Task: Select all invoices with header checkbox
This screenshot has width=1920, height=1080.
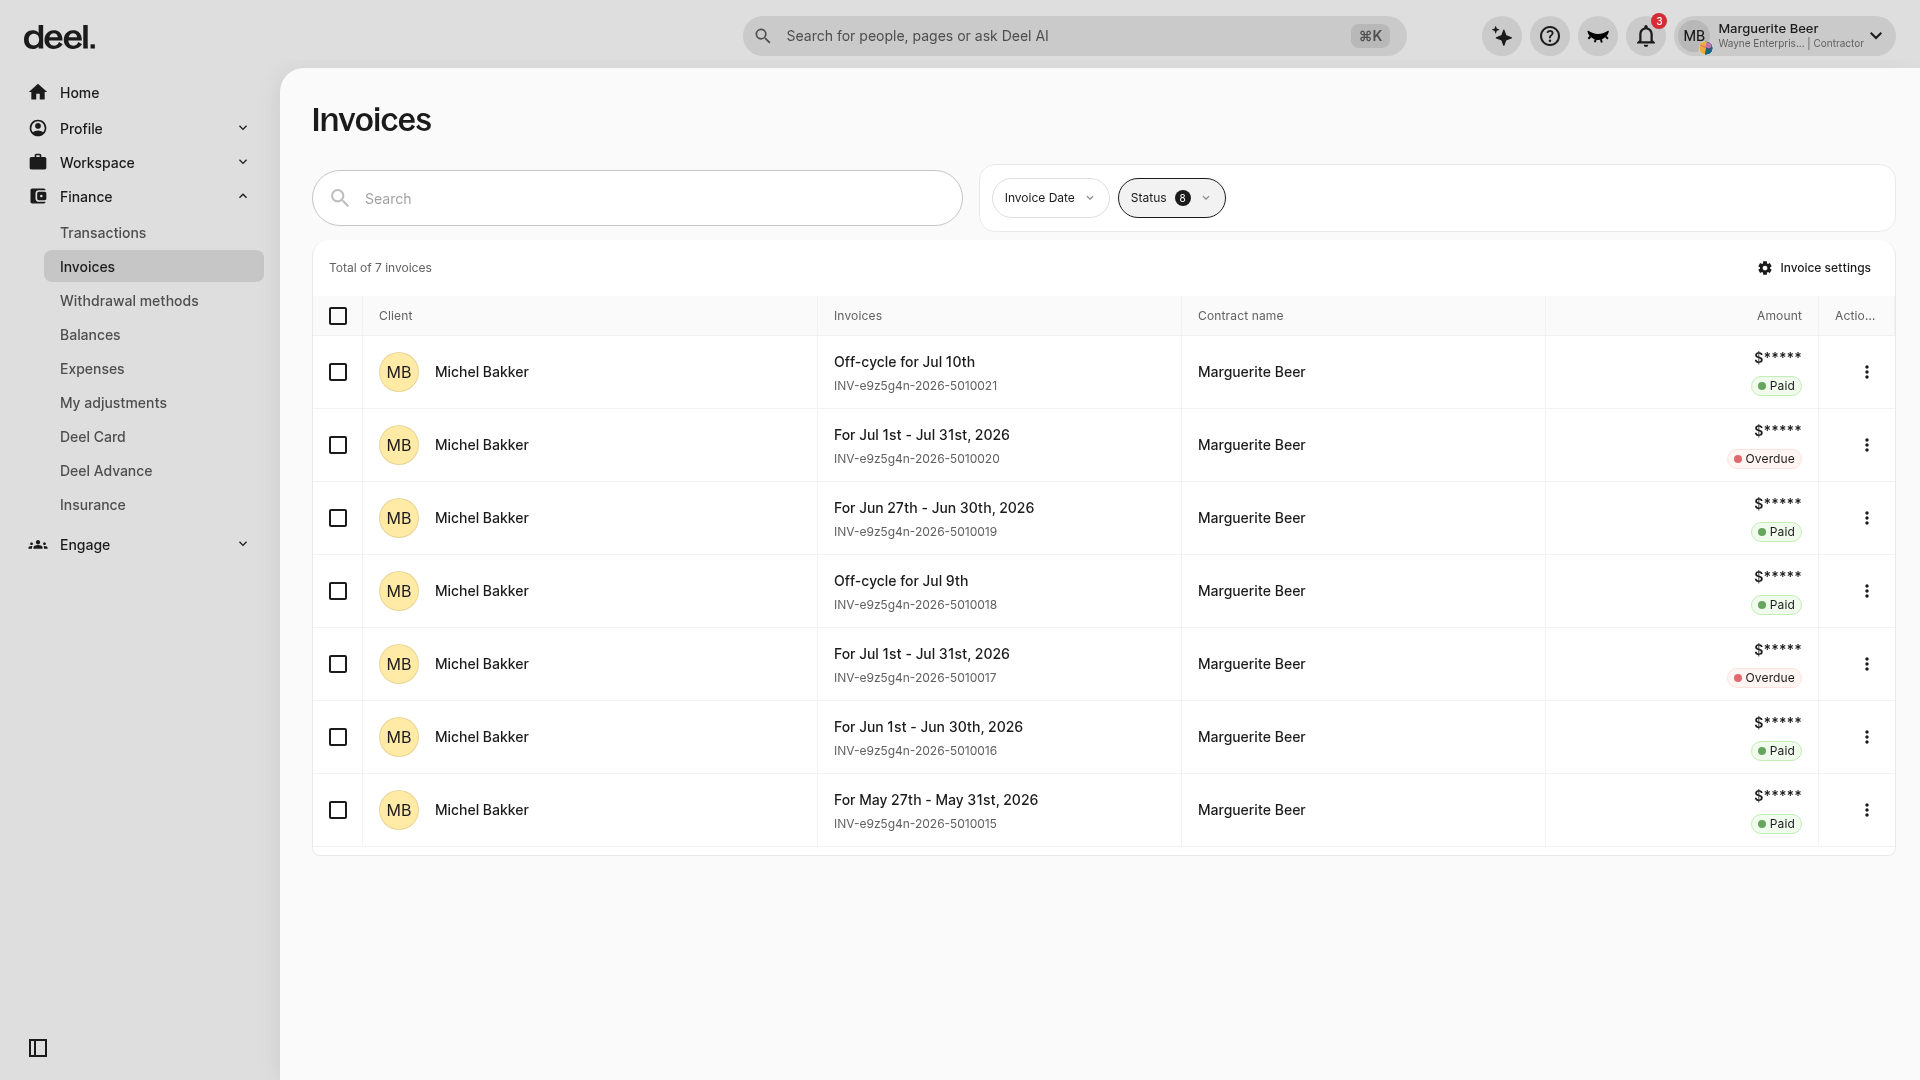Action: (x=338, y=316)
